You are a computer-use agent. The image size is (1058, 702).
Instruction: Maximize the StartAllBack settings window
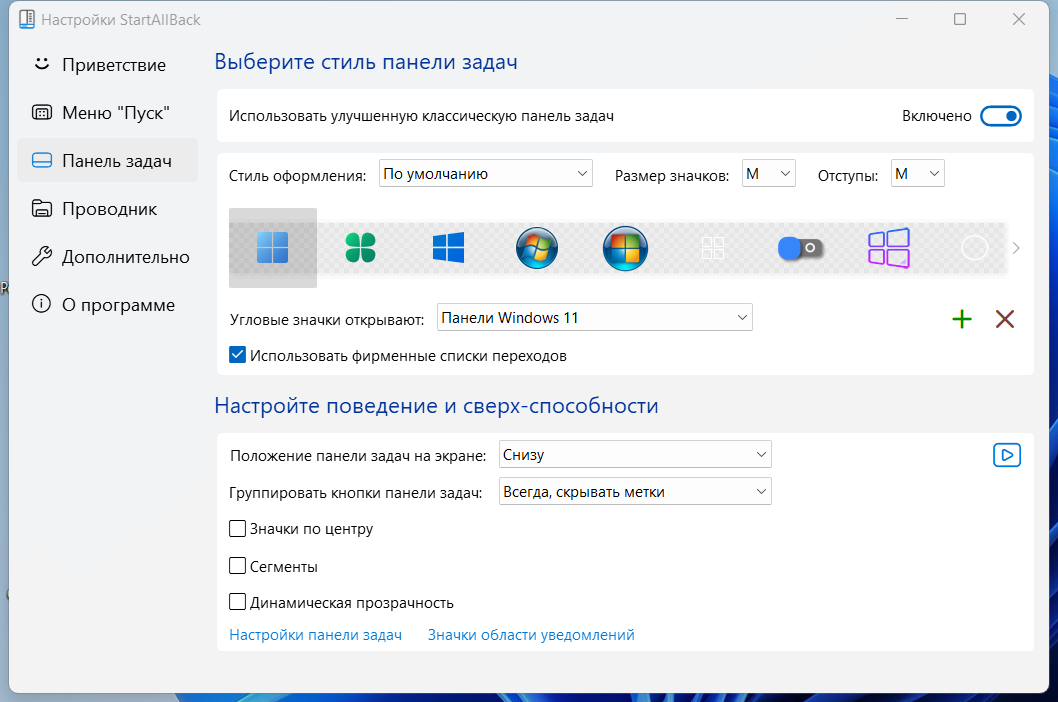point(959,20)
